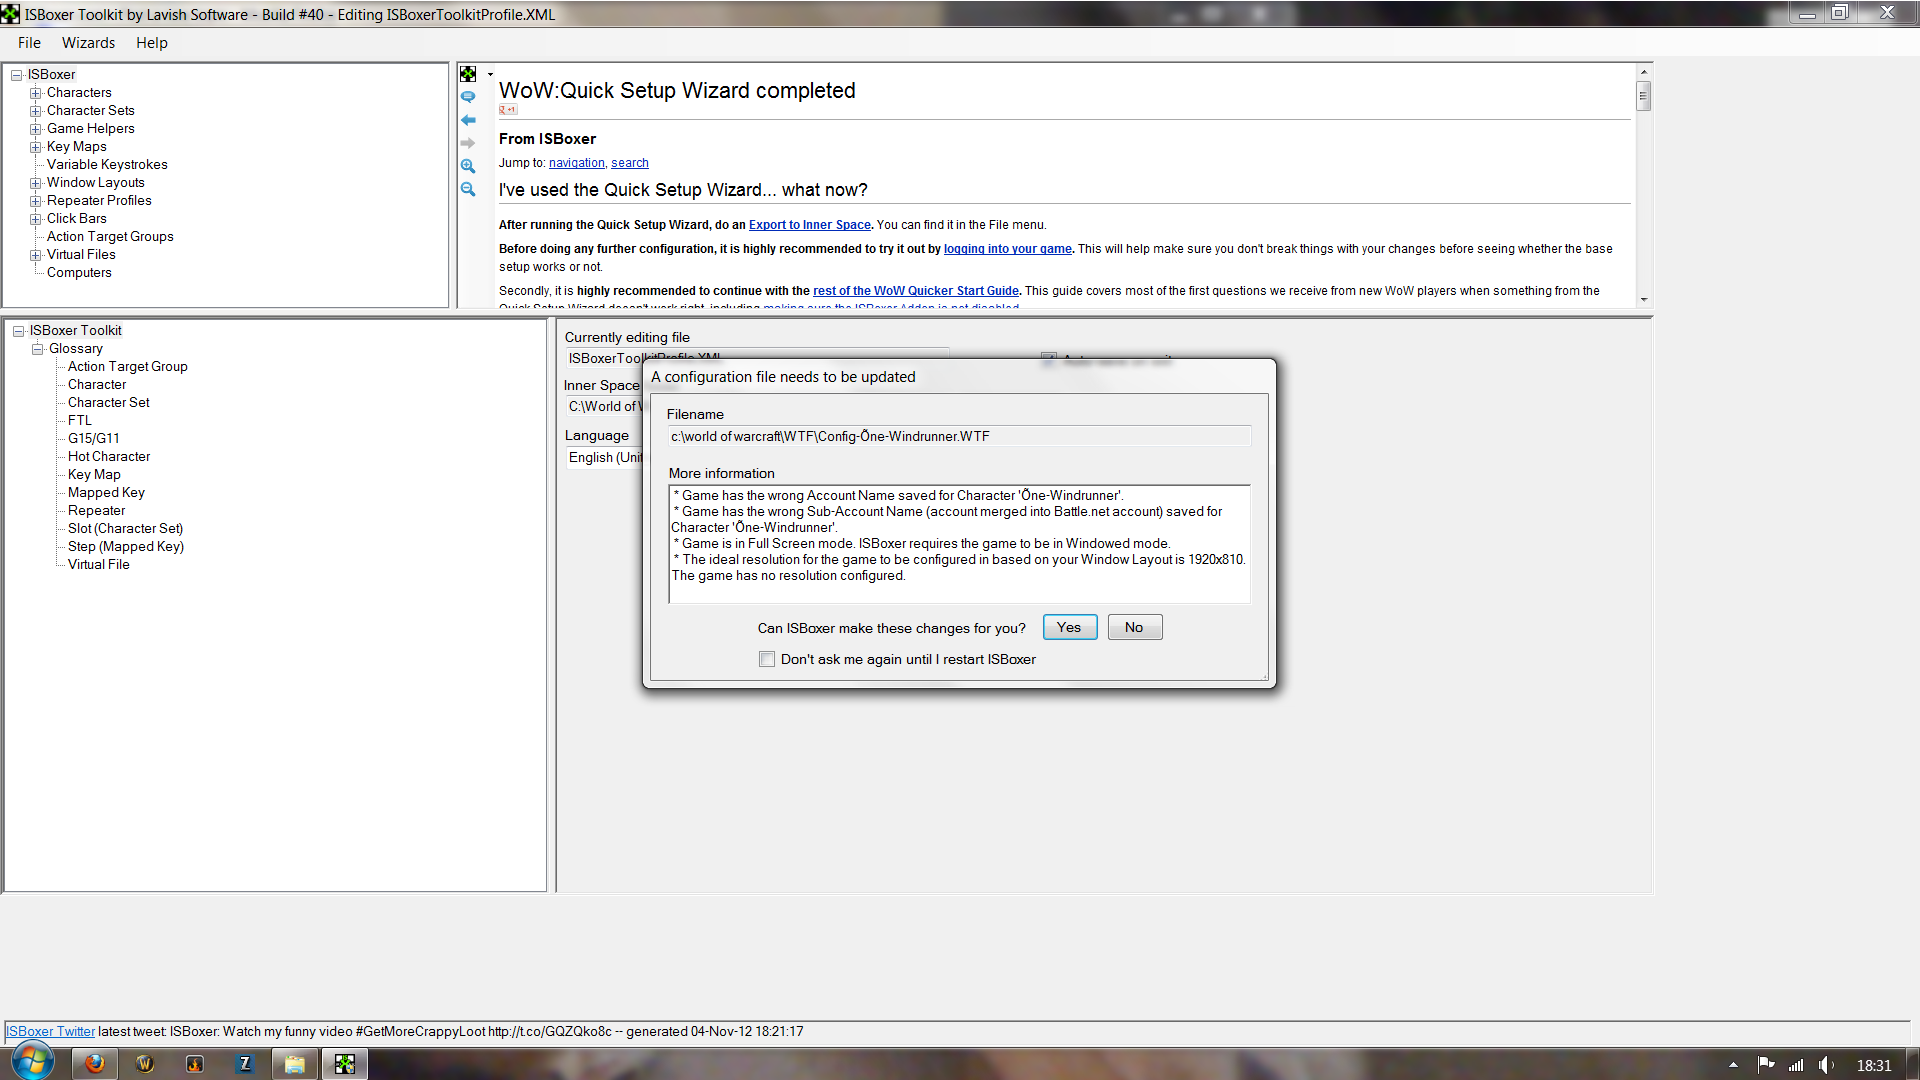Click the ISBoxer icon in the title bar
1920x1080 pixels.
tap(10, 14)
